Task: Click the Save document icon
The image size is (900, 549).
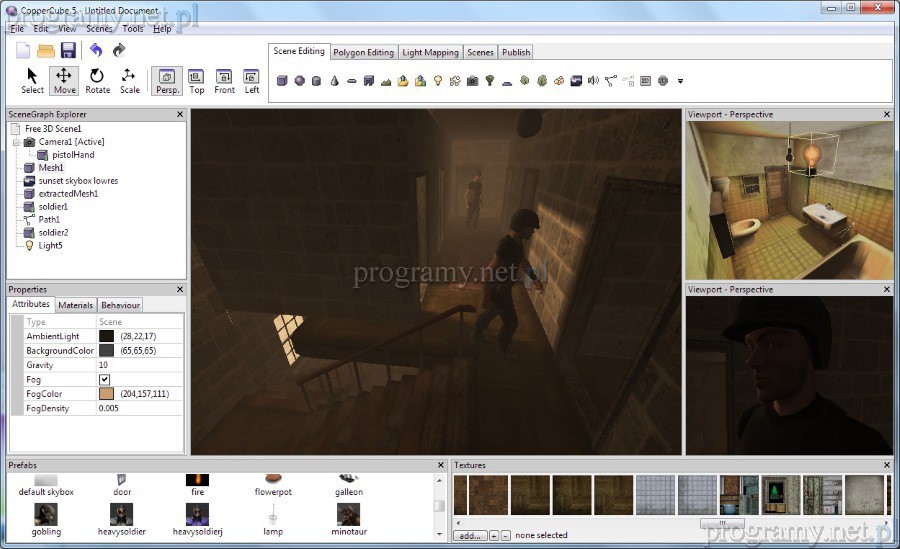Action: click(68, 50)
